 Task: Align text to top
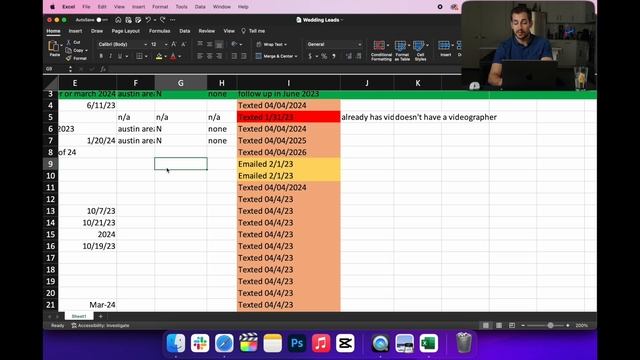200,44
